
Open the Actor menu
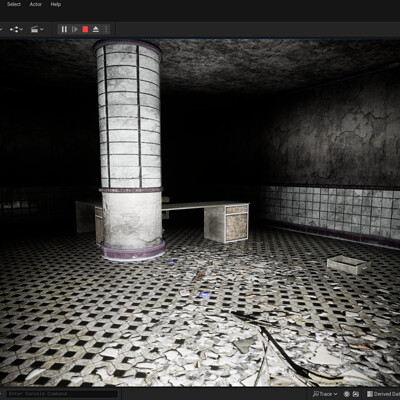pos(36,4)
